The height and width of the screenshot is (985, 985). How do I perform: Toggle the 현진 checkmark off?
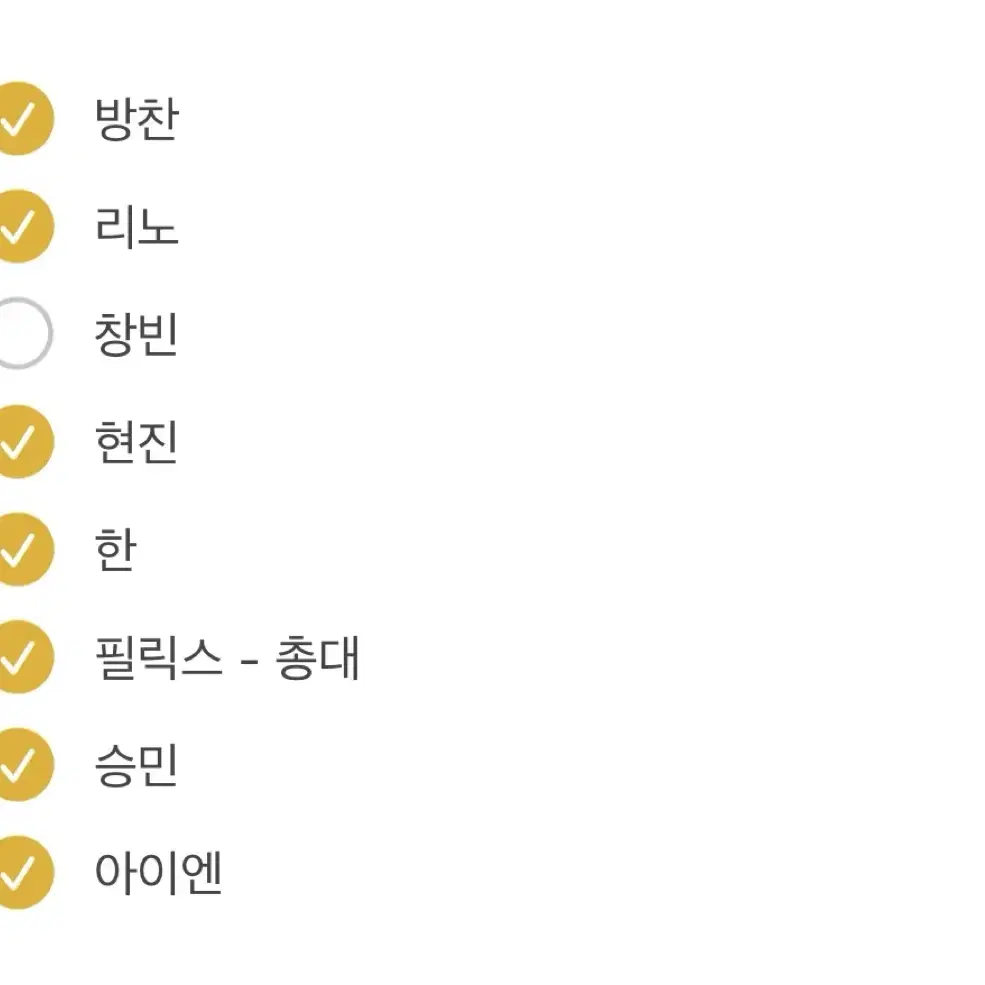click(x=23, y=442)
